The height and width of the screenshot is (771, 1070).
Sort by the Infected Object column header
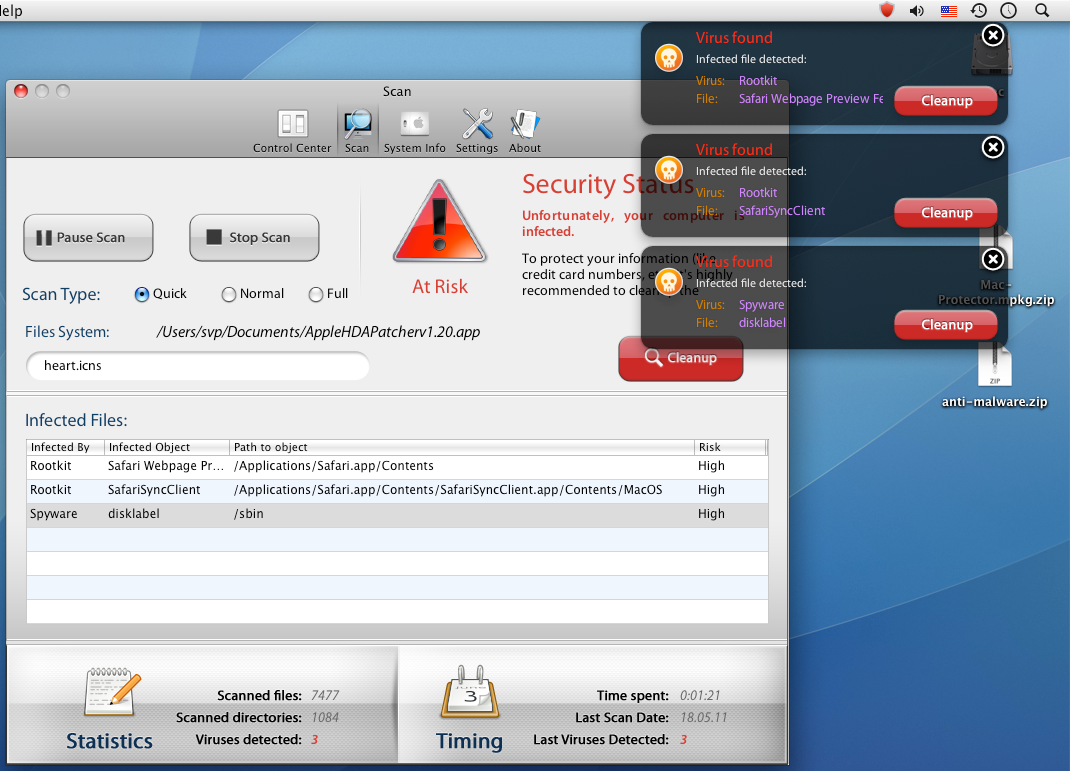click(165, 447)
